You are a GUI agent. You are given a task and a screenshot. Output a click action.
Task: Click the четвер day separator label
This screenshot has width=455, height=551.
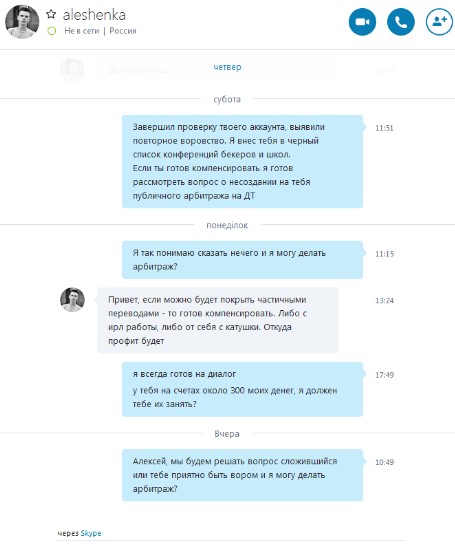[227, 67]
